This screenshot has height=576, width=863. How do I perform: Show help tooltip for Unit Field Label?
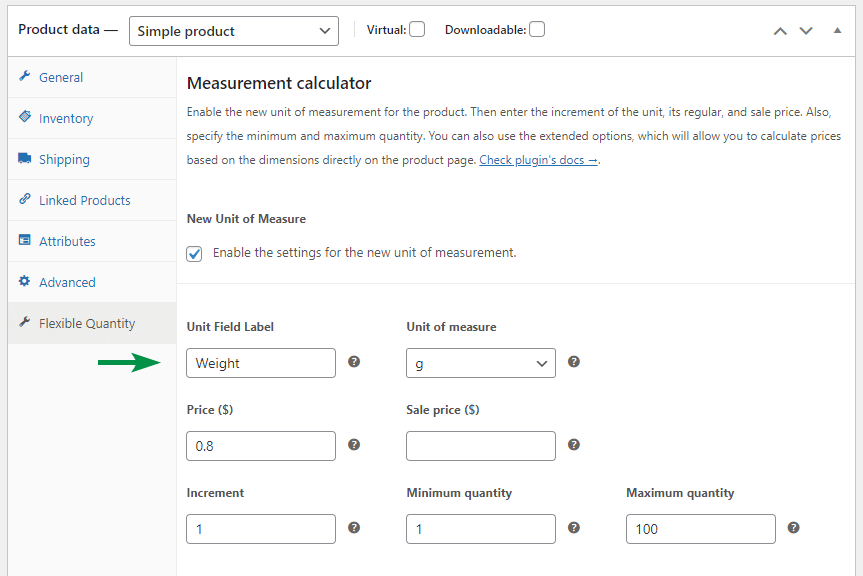click(x=354, y=361)
